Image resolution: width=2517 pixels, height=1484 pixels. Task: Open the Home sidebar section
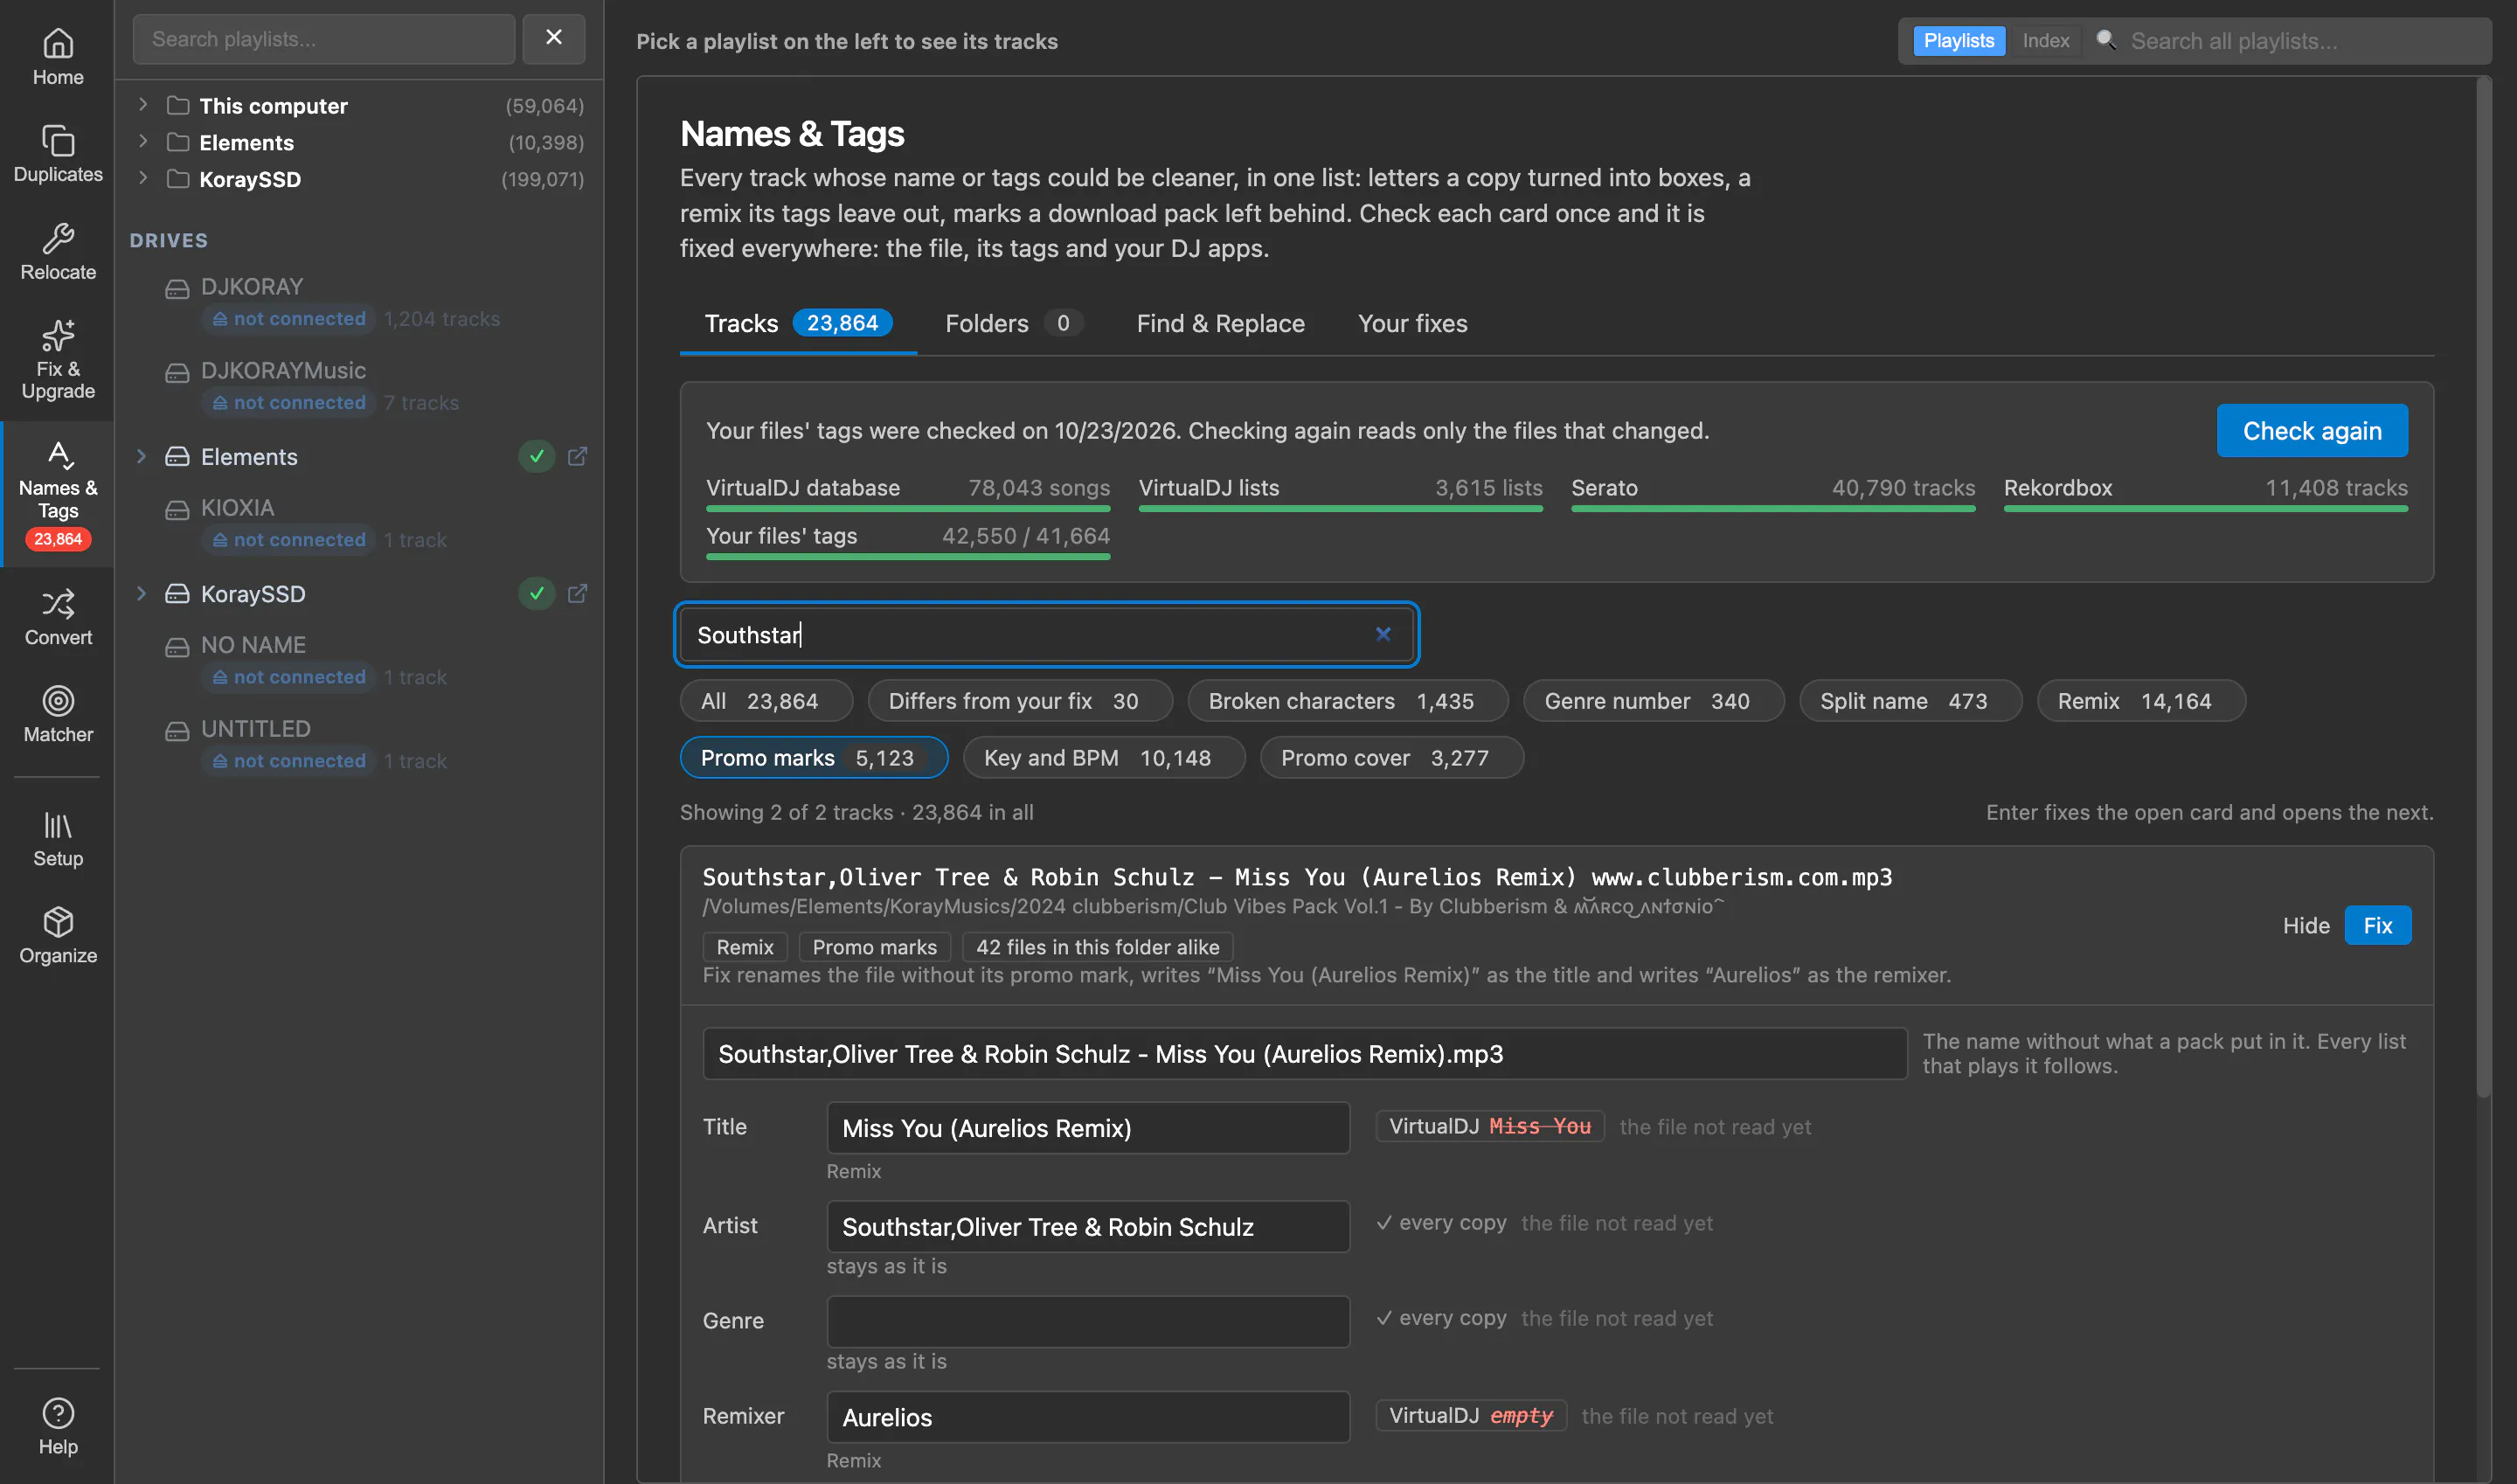pyautogui.click(x=58, y=57)
